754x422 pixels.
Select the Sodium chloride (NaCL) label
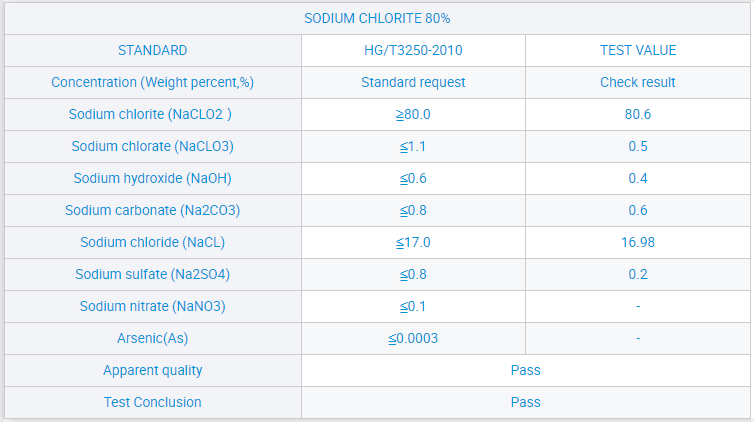click(x=152, y=242)
